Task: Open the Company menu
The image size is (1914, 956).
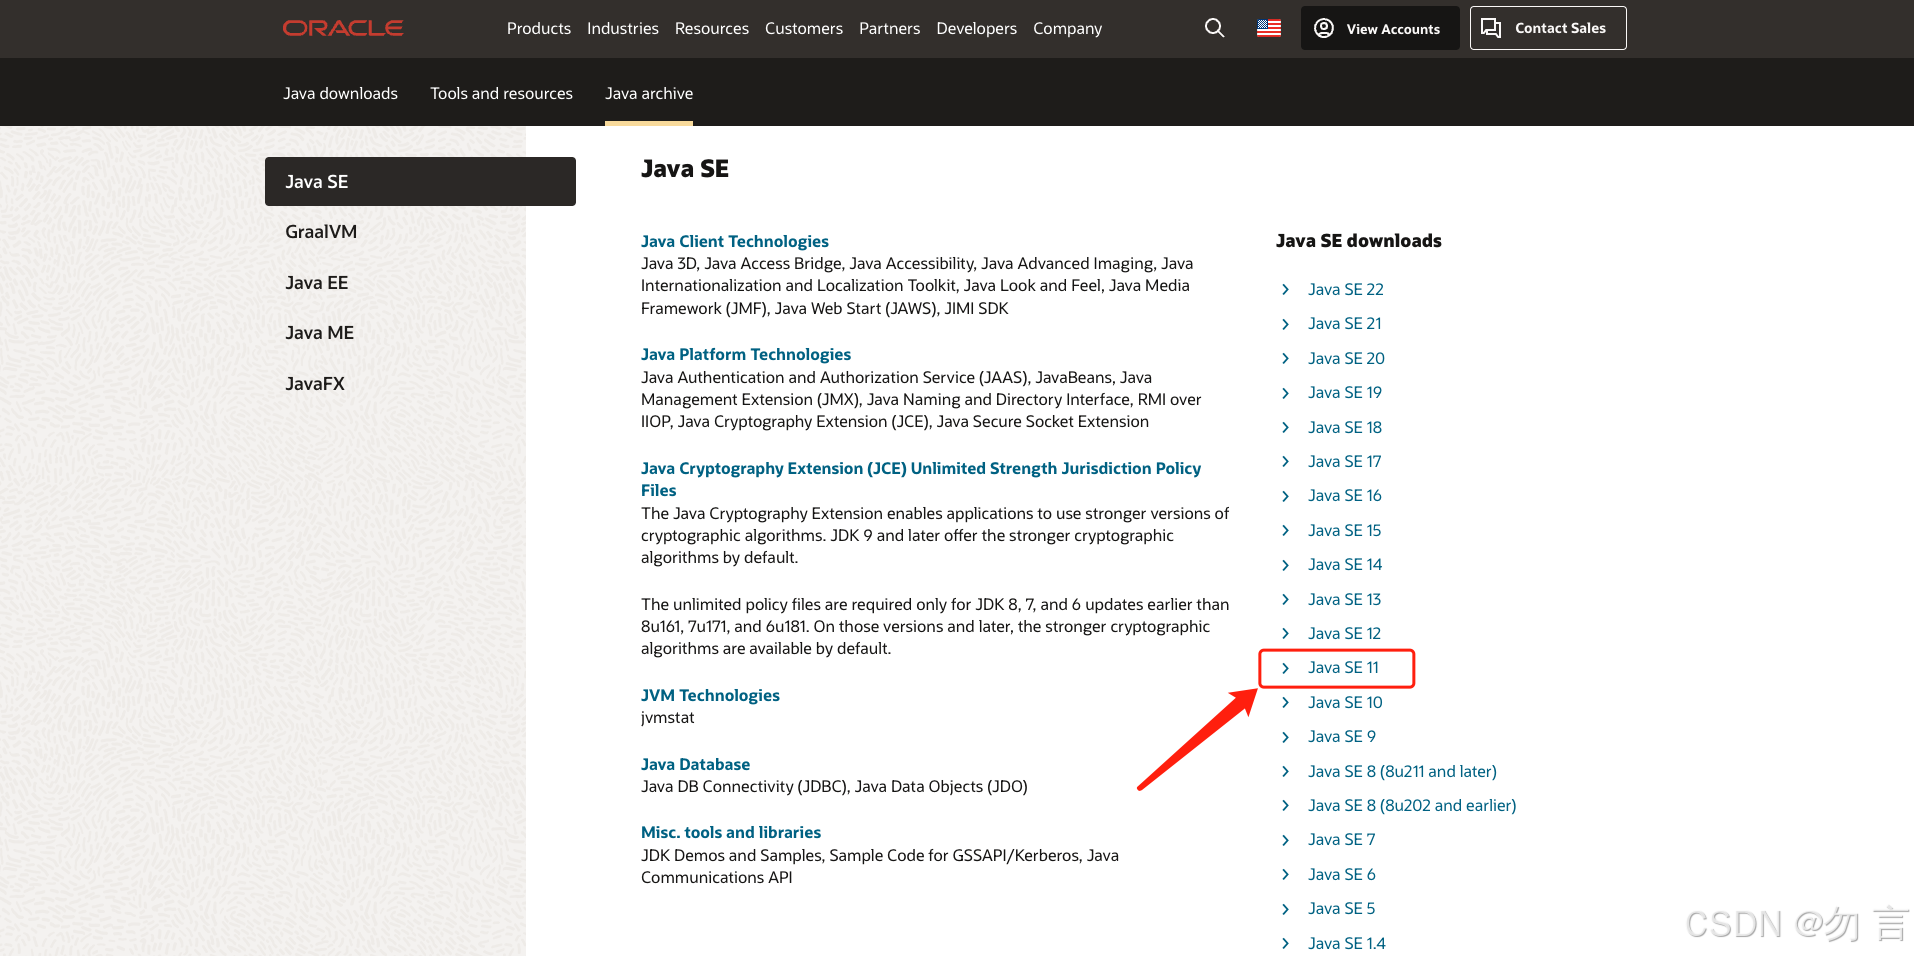Action: [x=1067, y=28]
